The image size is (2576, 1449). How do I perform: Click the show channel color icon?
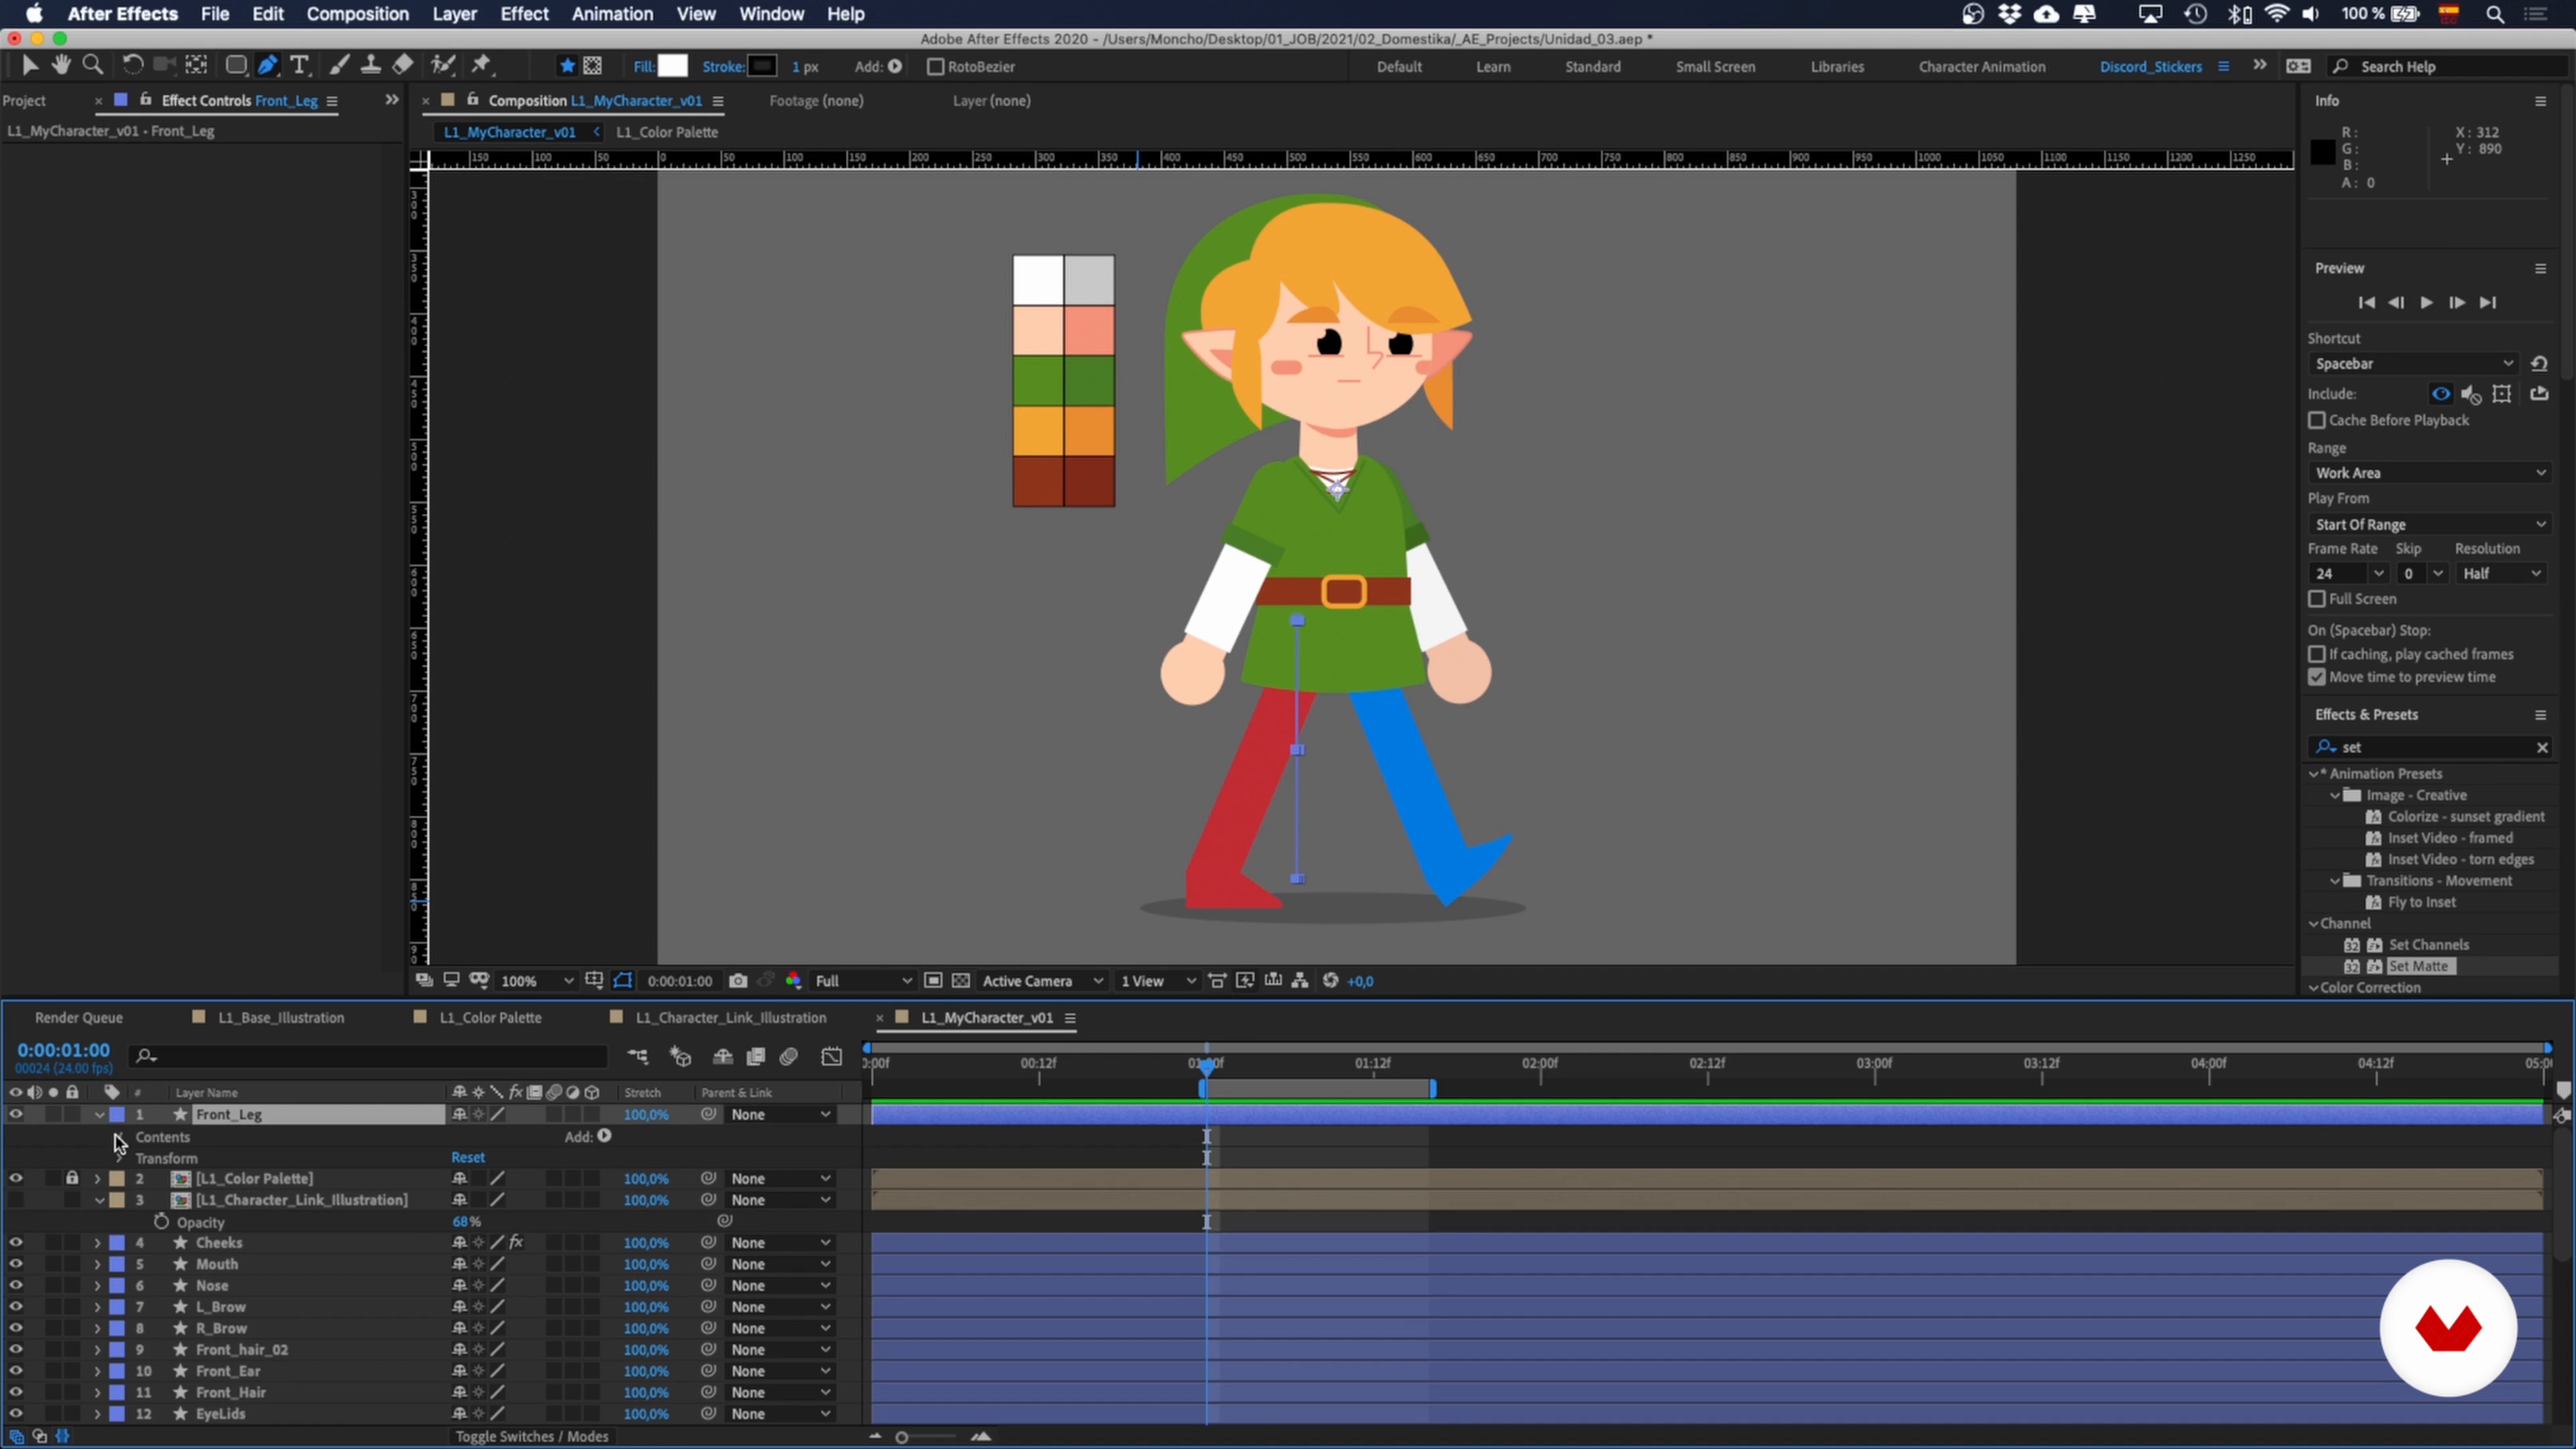coord(793,981)
